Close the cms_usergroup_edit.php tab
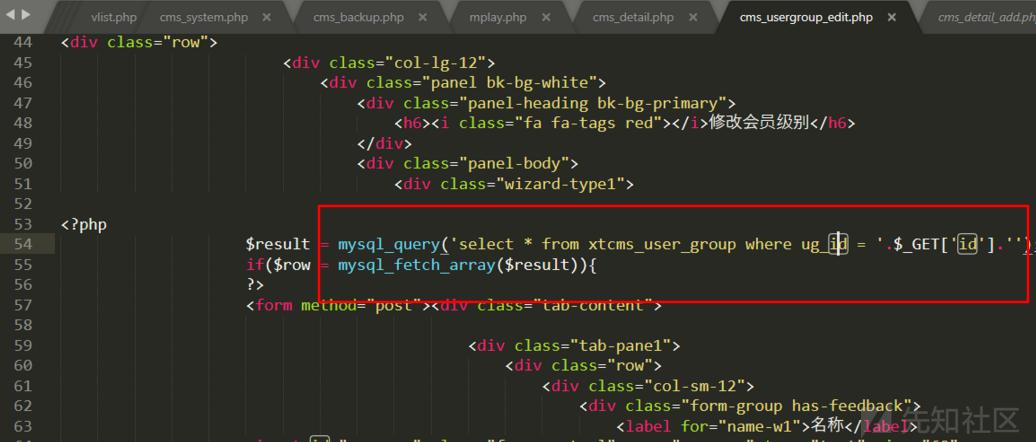The image size is (1036, 442). (x=889, y=18)
